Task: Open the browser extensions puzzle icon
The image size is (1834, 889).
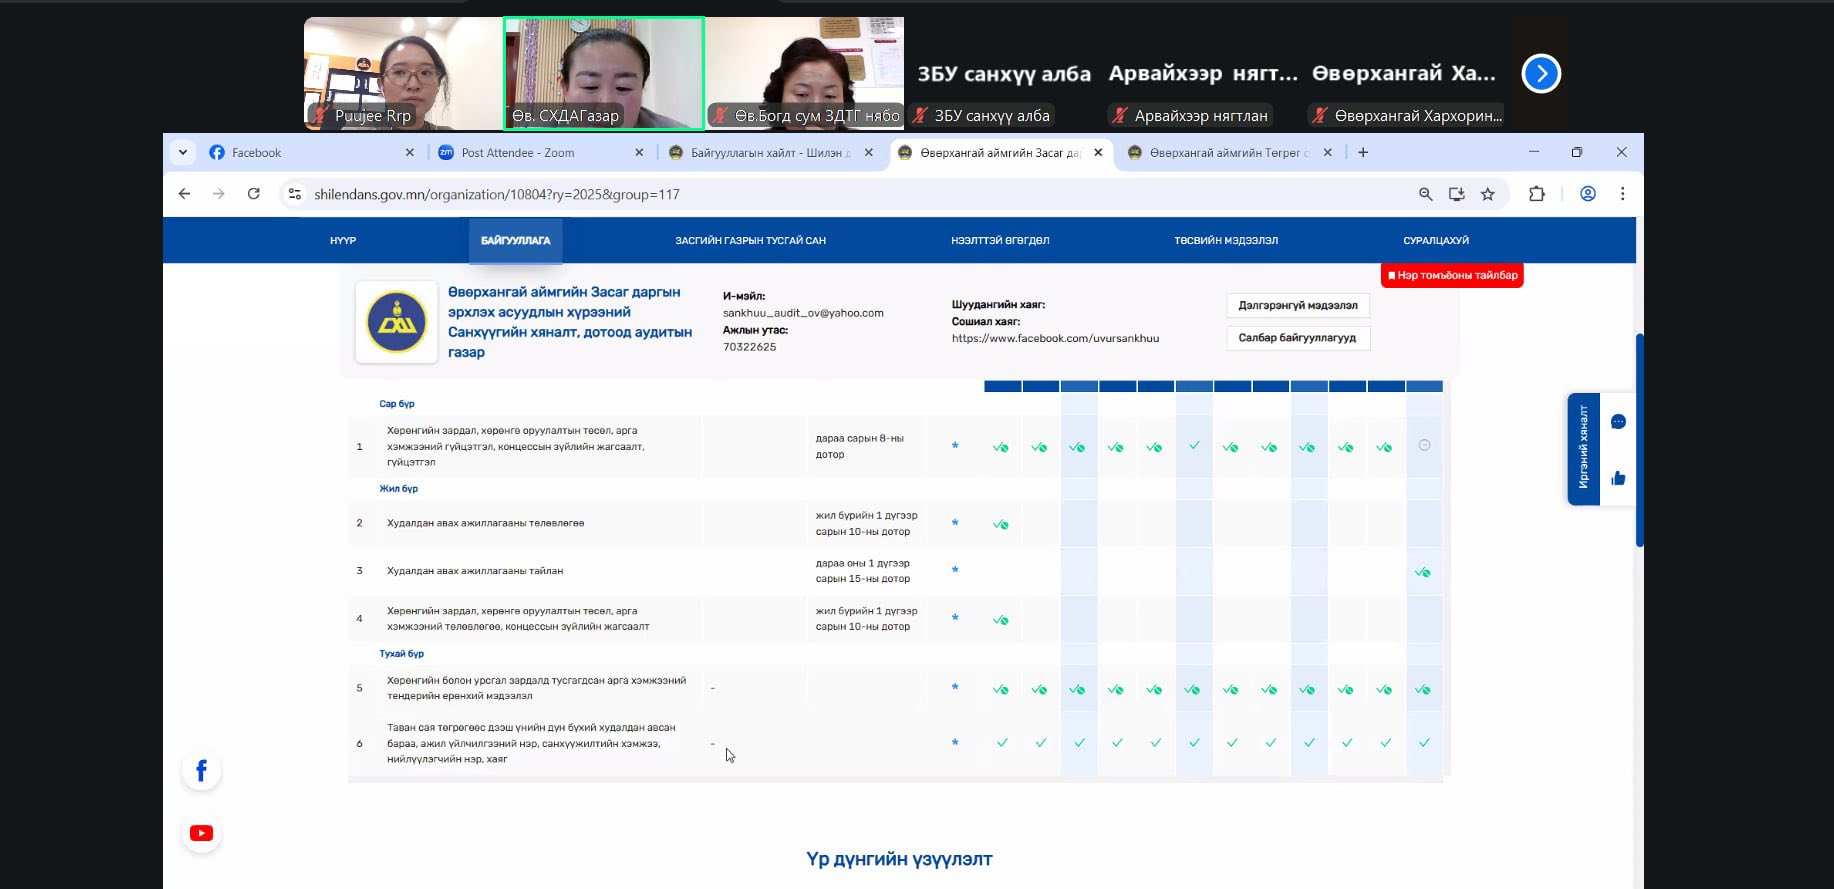Action: click(x=1537, y=194)
